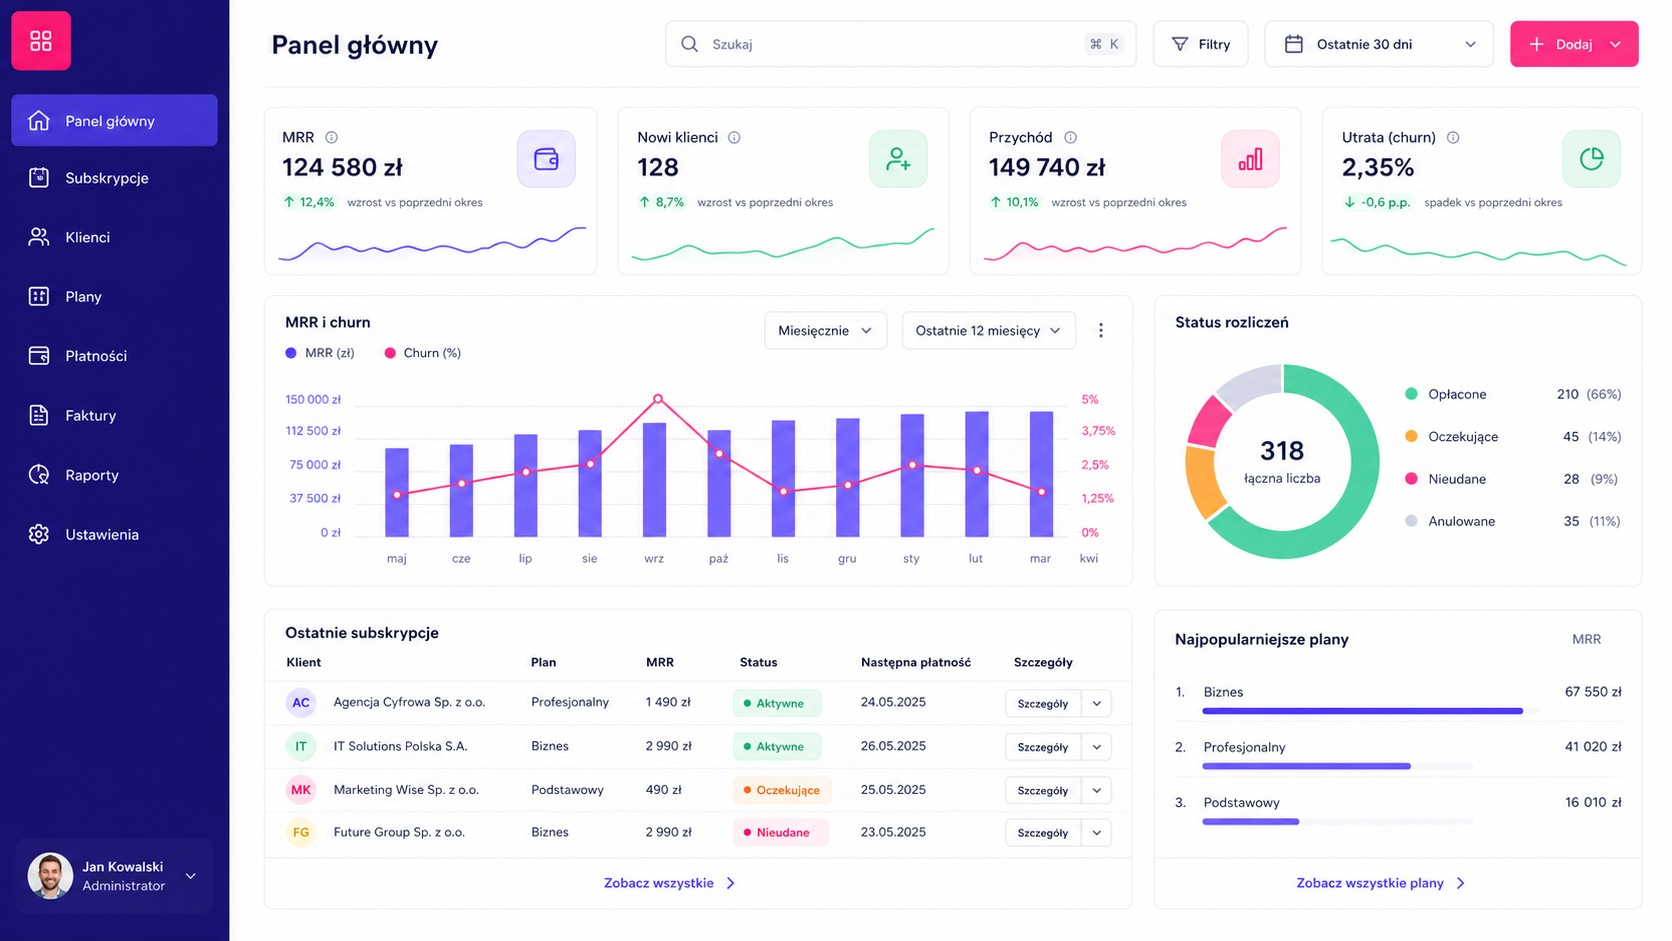Toggle Nieudane segment in status legend
Screen dimensions: 1672x941
[x=1446, y=479]
